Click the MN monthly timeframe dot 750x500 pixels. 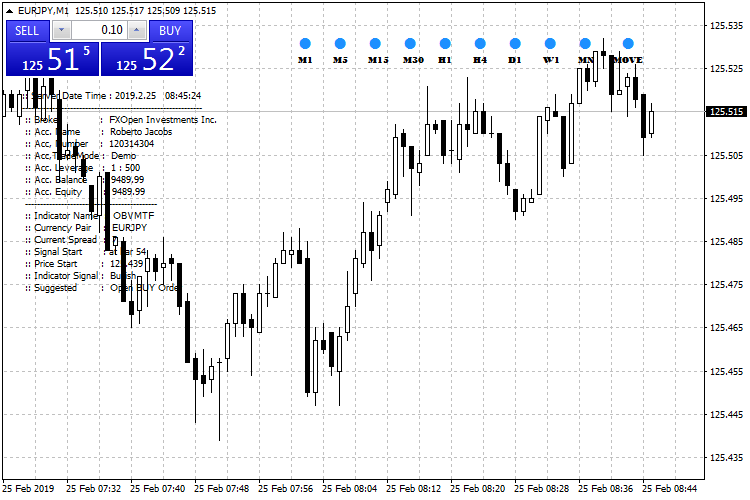pos(585,44)
